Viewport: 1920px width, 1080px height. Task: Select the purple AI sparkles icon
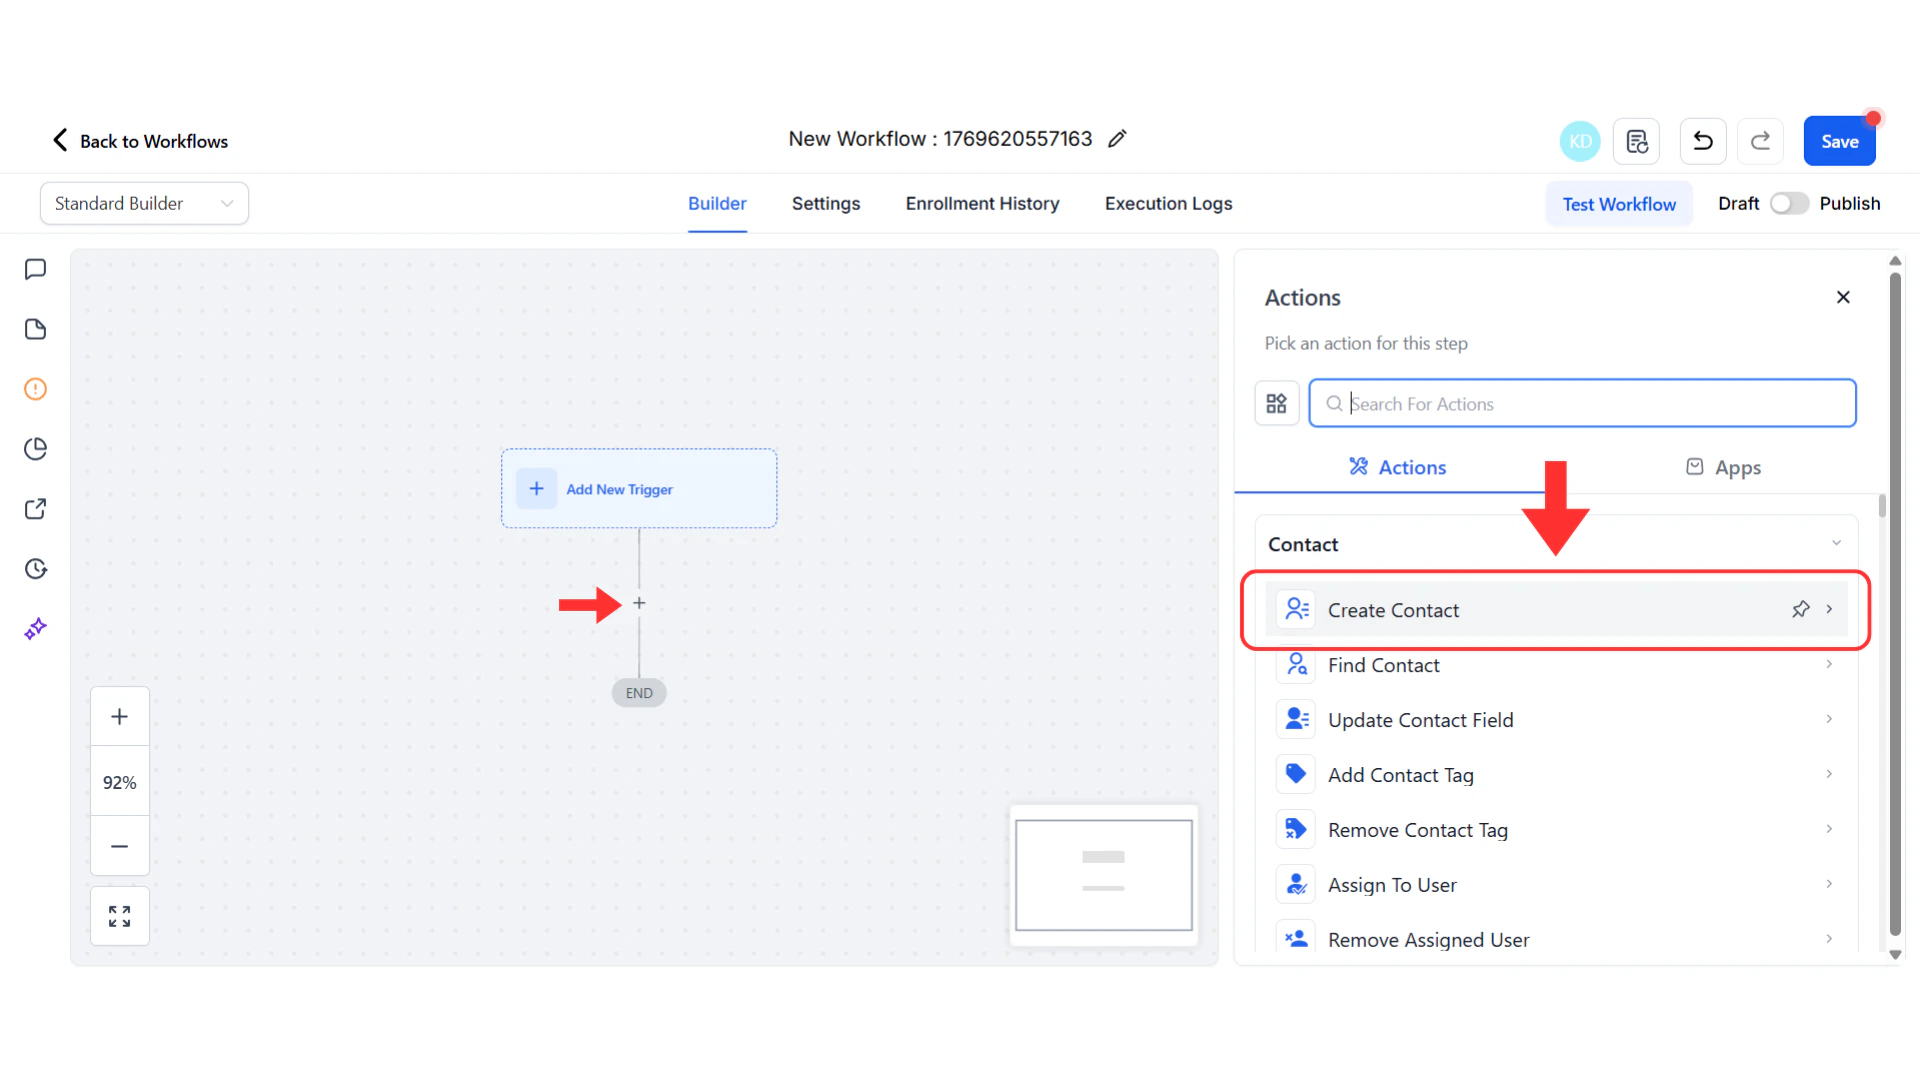point(36,628)
